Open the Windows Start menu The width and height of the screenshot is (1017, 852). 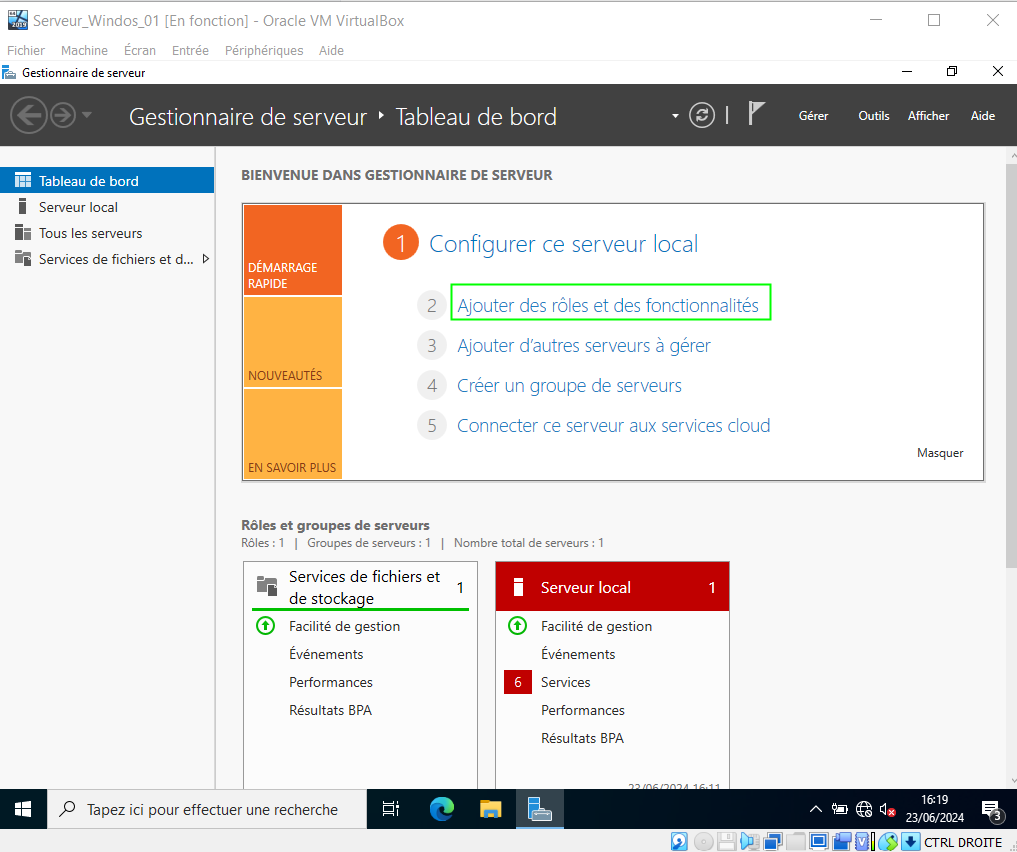(23, 809)
